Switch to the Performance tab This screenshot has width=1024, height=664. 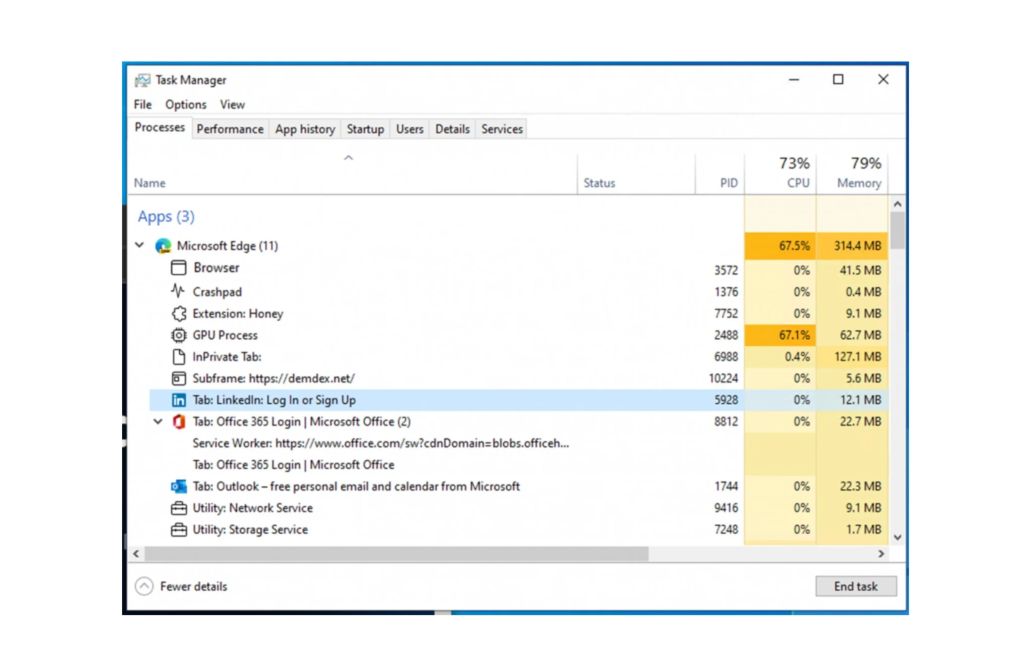(230, 129)
